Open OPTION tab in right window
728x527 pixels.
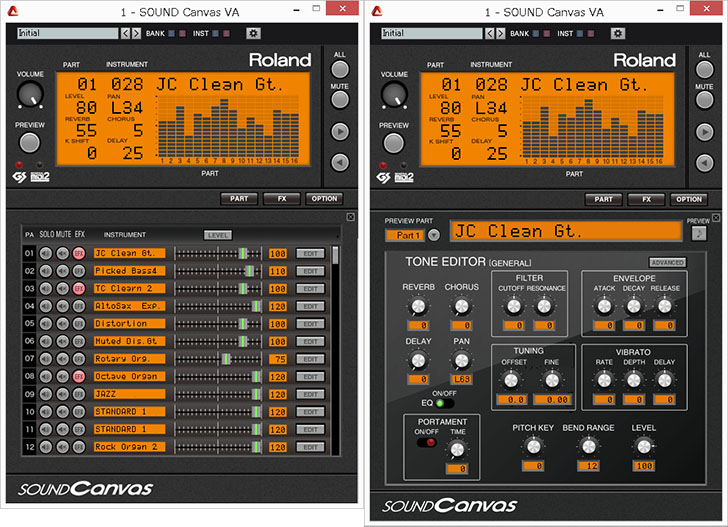click(x=689, y=199)
